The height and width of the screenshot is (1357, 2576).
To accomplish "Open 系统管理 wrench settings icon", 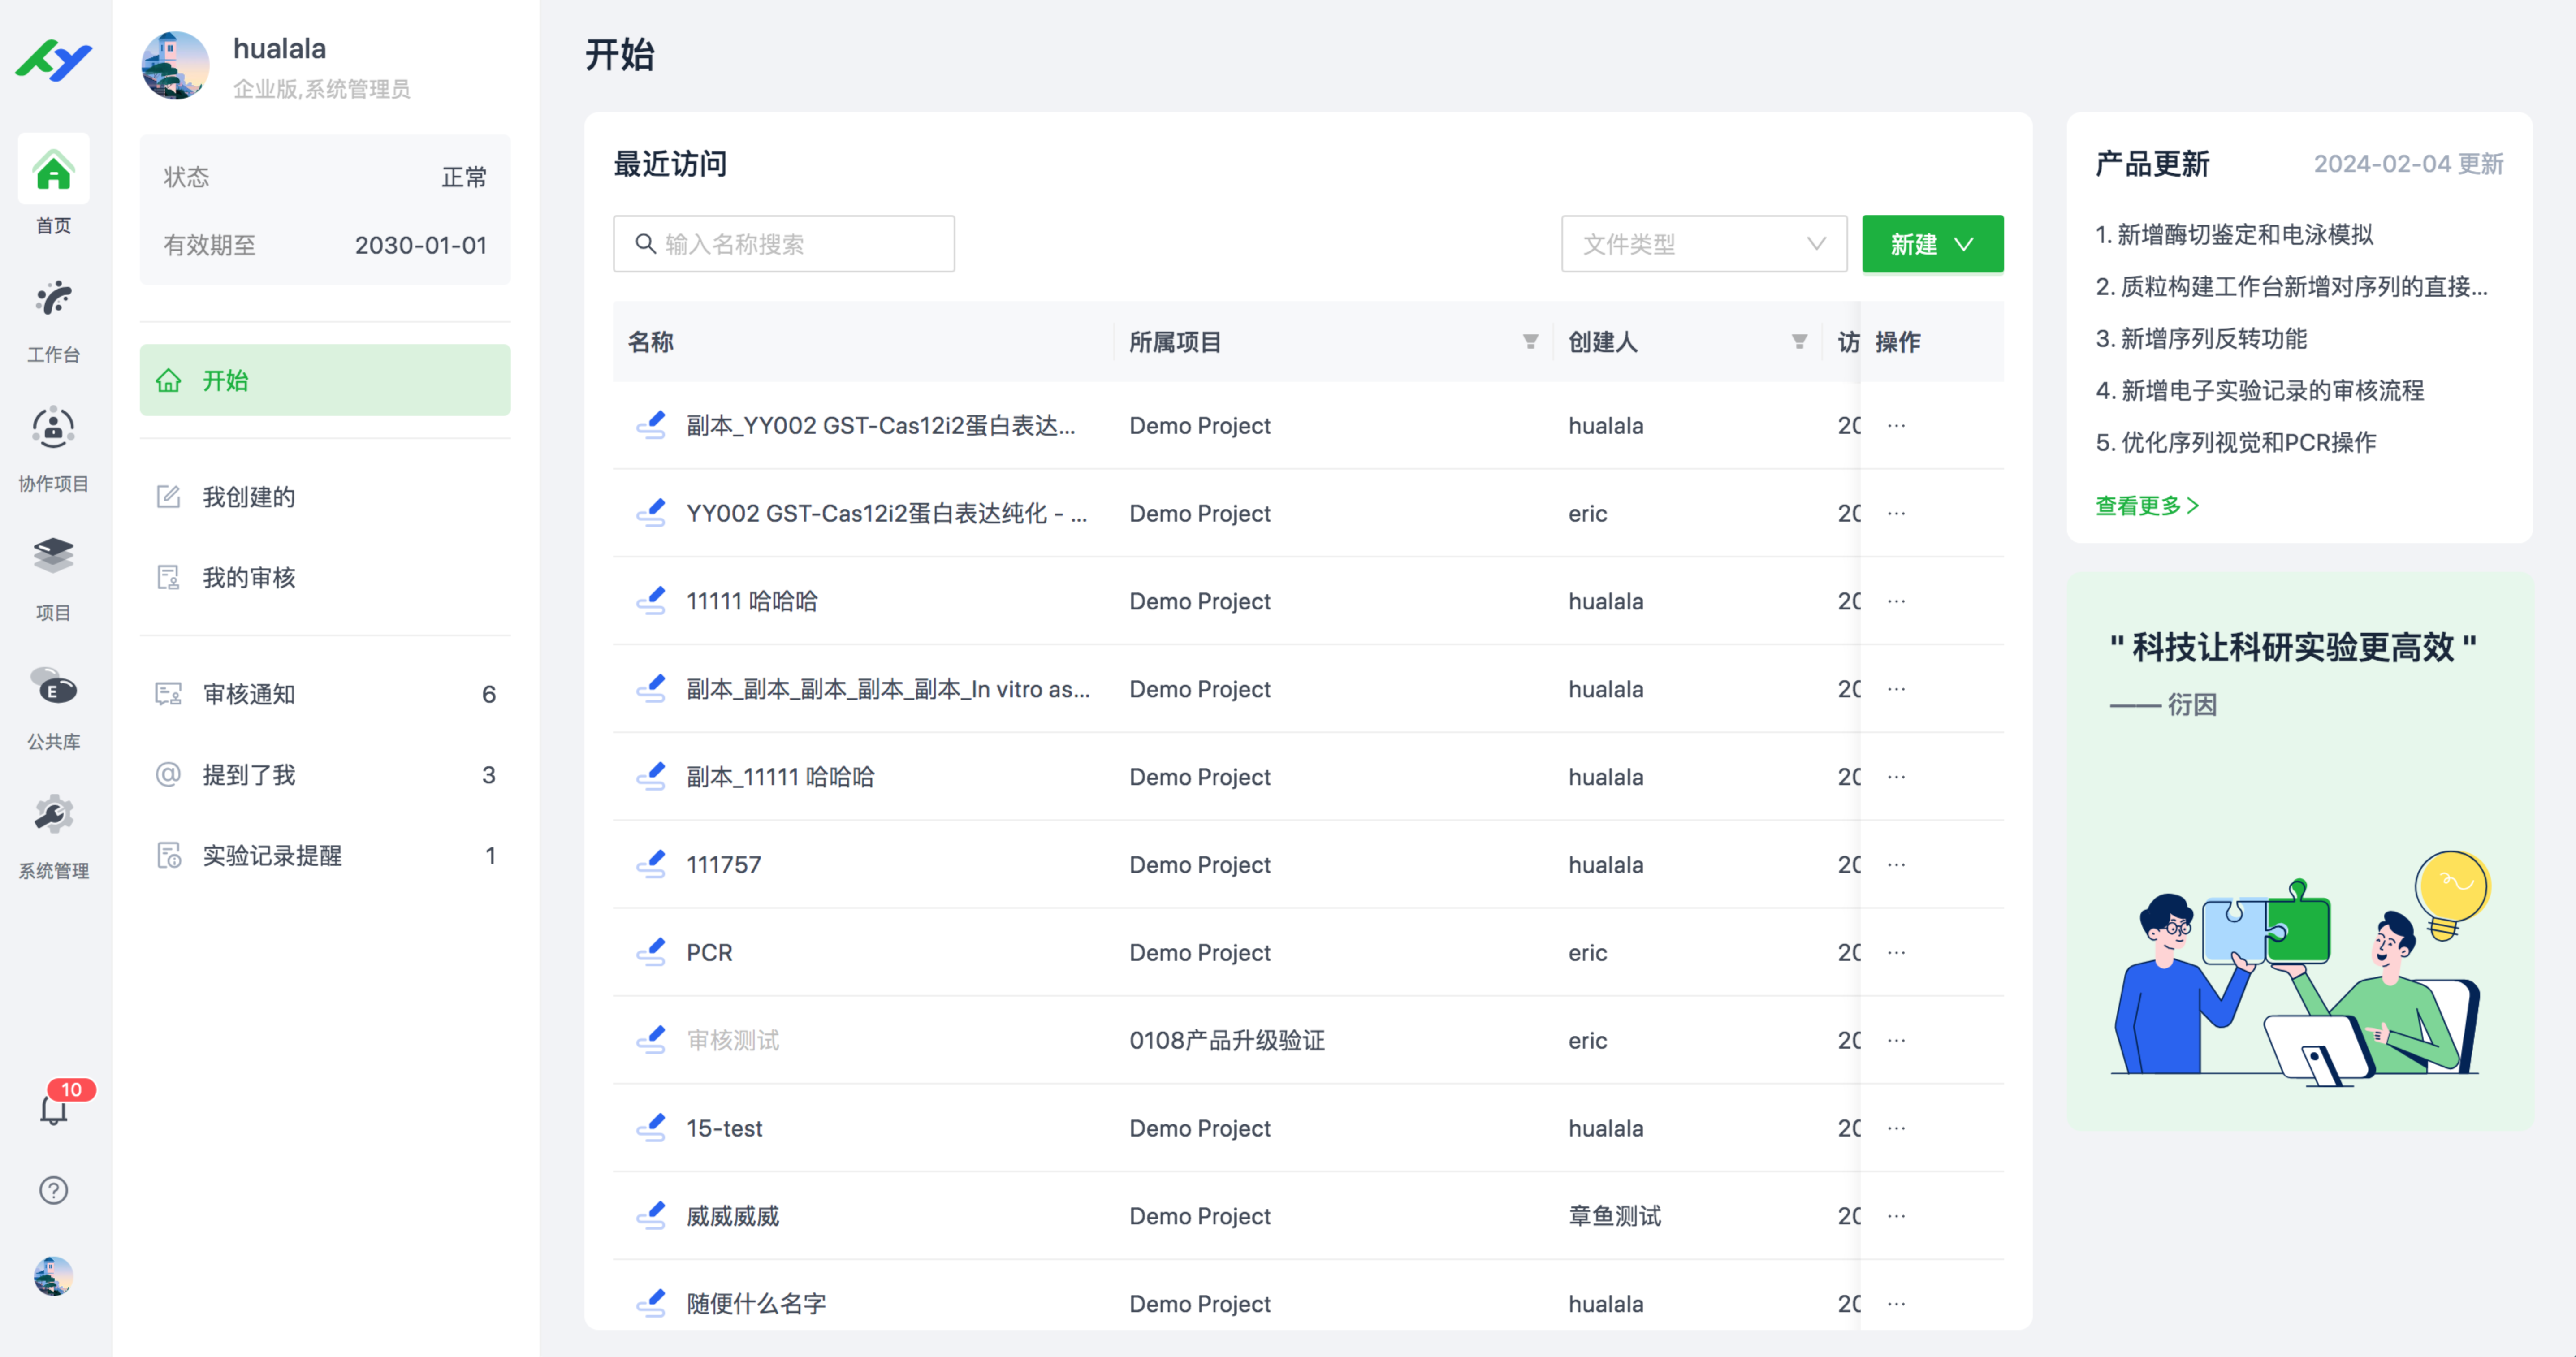I will (x=53, y=816).
